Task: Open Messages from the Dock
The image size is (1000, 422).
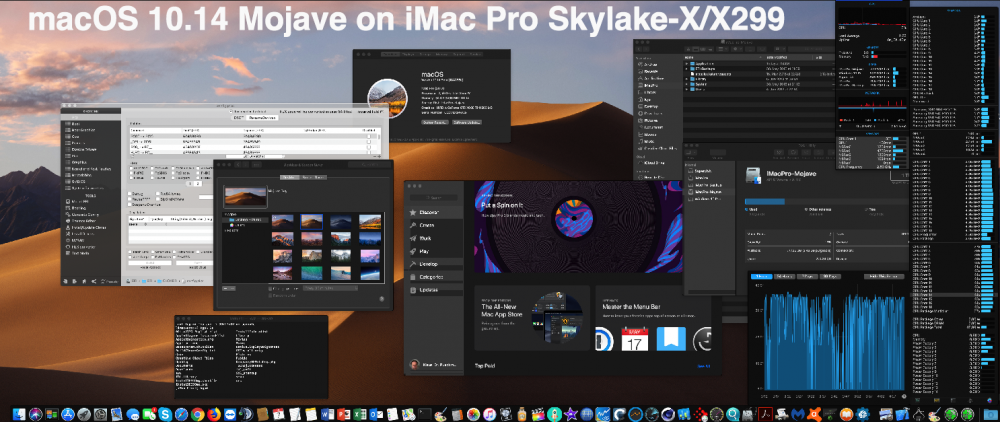Action: (133, 414)
